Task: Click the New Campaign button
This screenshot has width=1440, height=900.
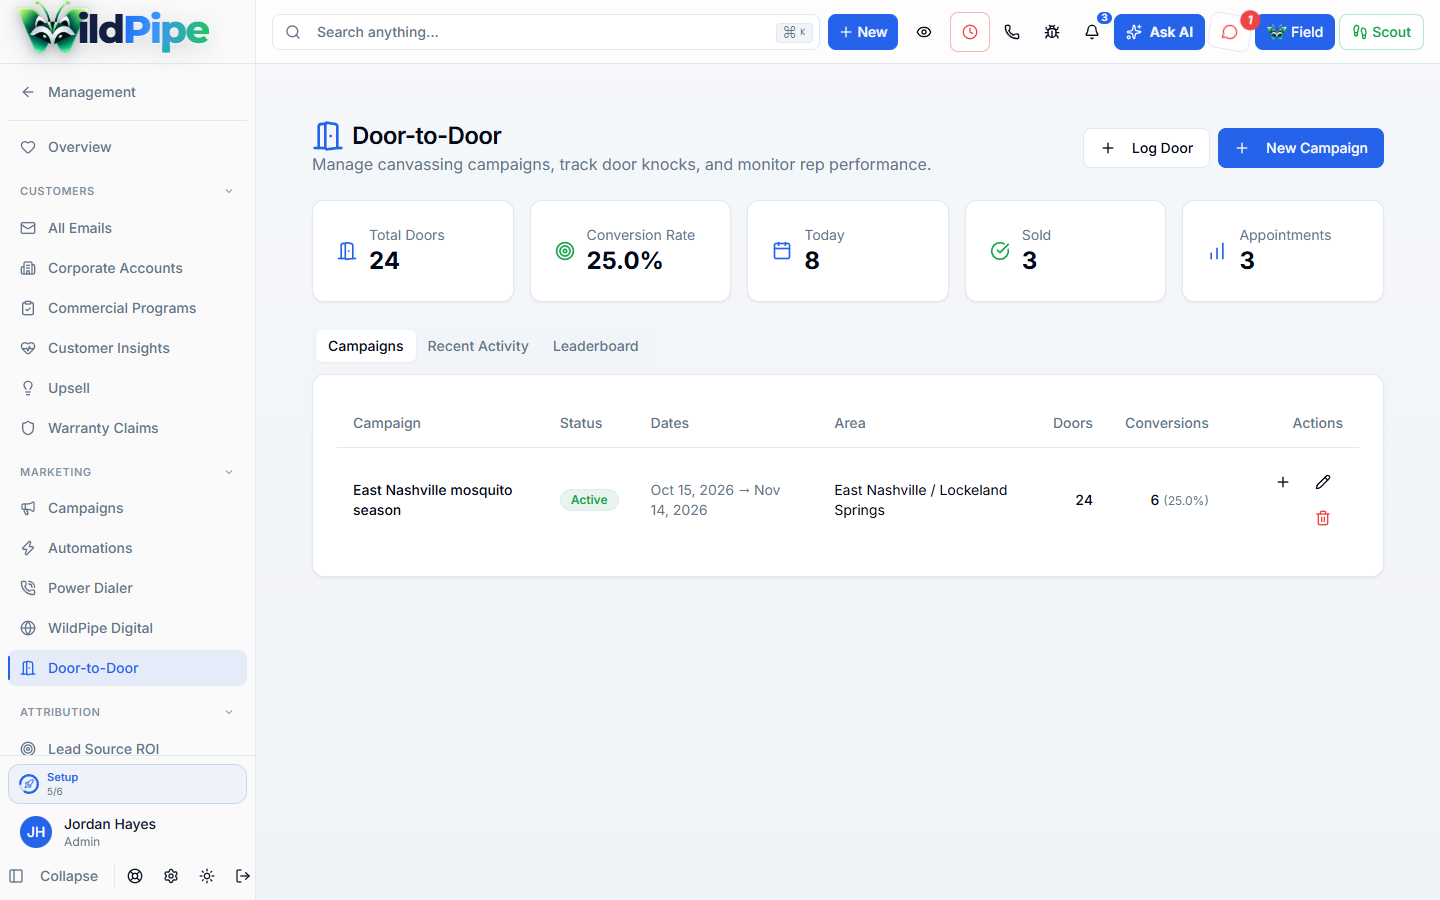Action: pyautogui.click(x=1301, y=148)
